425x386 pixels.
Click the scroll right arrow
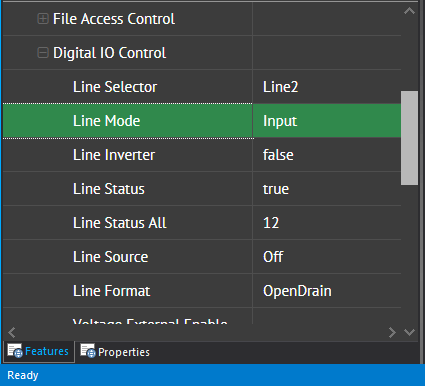tap(392, 332)
